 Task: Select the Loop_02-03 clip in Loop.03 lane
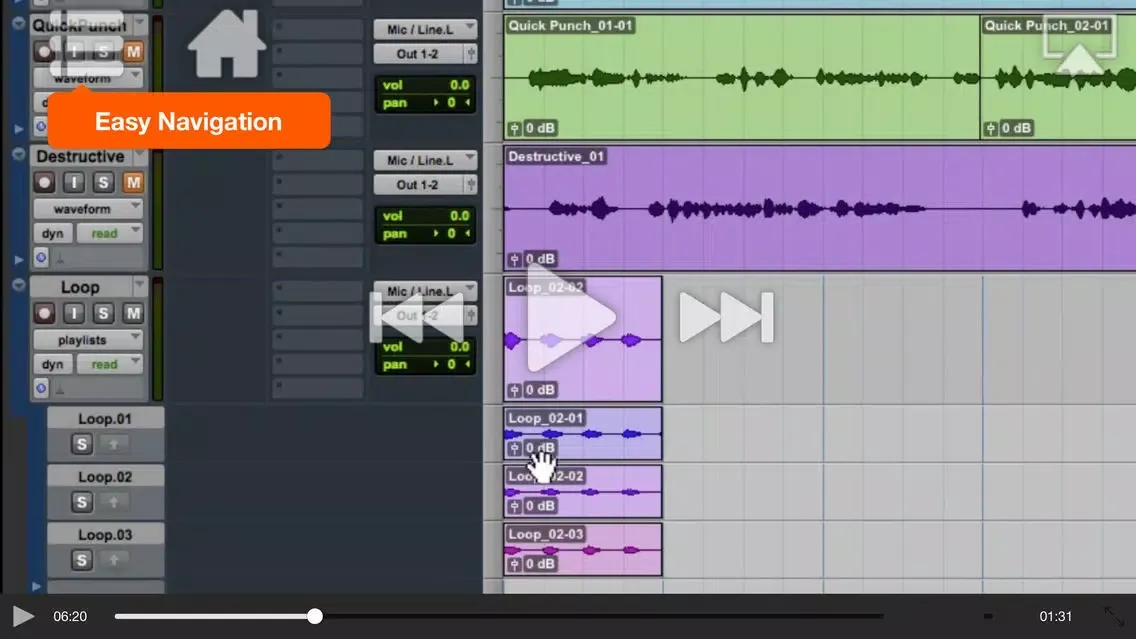[x=582, y=549]
